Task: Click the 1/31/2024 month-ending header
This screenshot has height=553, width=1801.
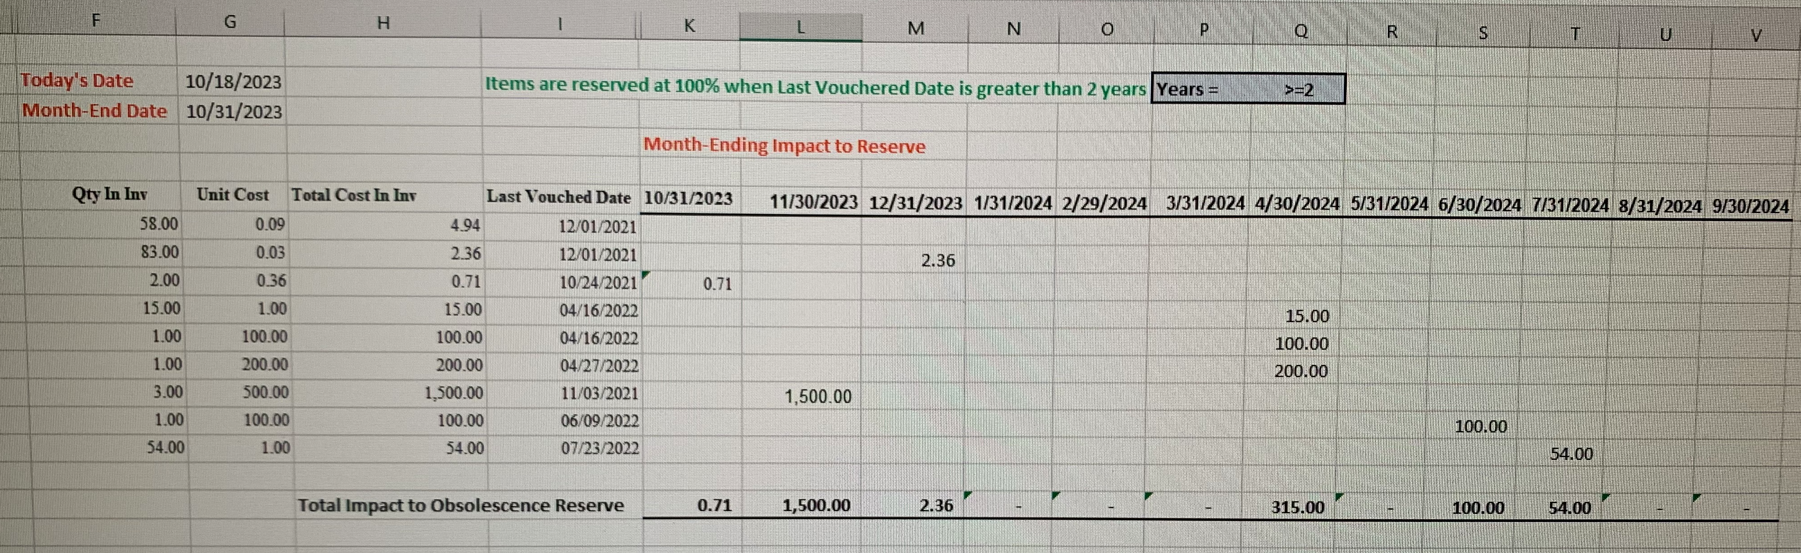Action: pyautogui.click(x=1012, y=203)
